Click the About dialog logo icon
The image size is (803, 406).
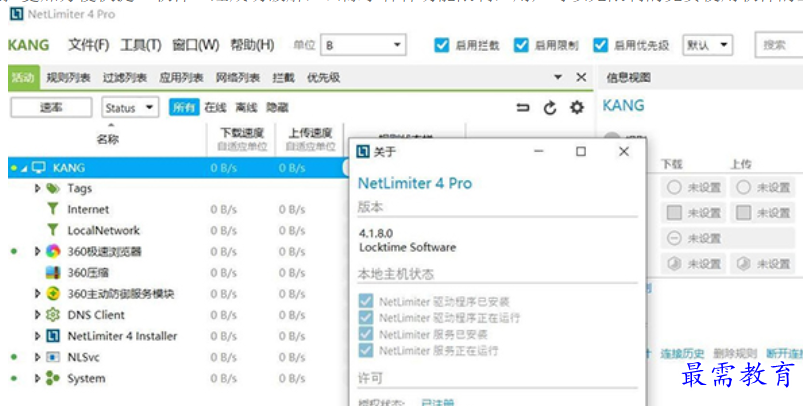tap(363, 152)
